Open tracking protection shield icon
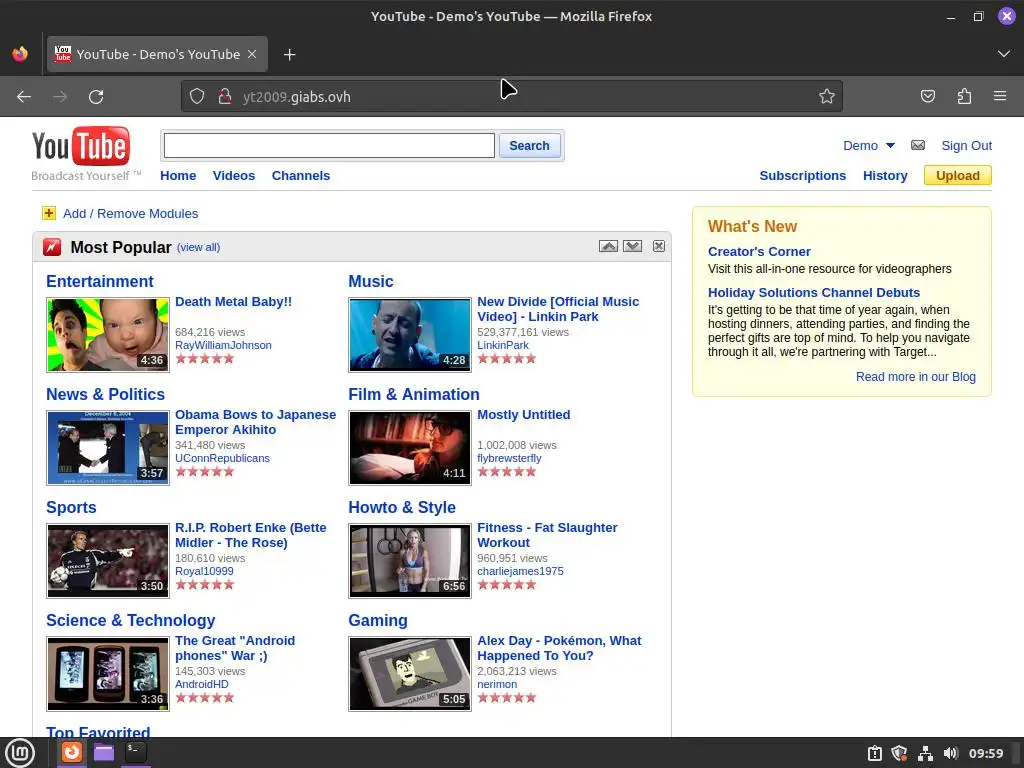 coord(197,97)
